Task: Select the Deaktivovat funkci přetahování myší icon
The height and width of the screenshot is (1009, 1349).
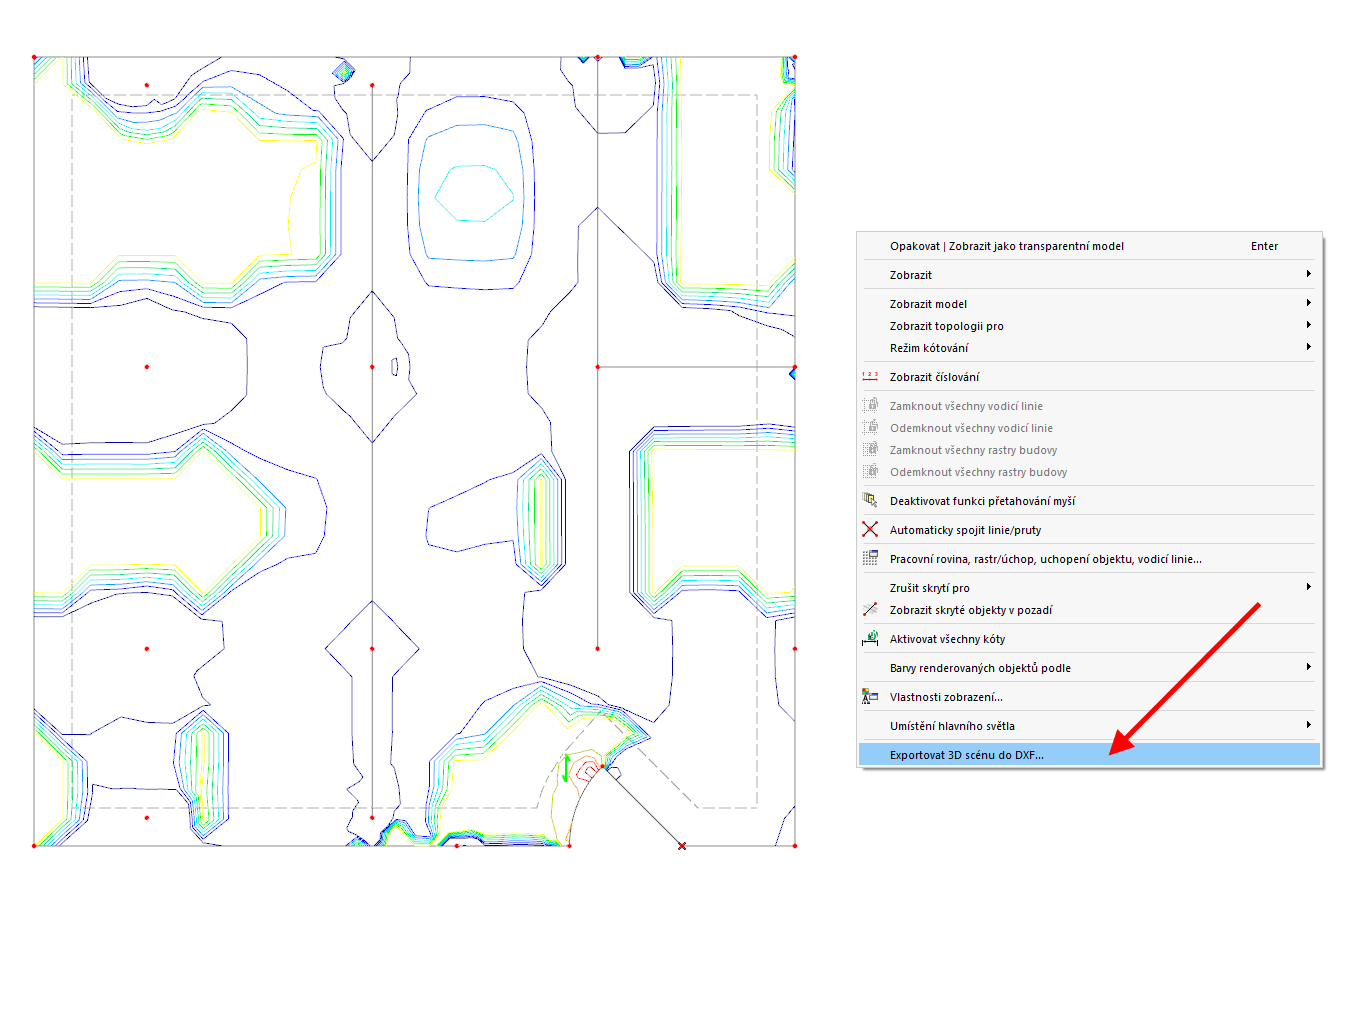Action: [x=870, y=500]
